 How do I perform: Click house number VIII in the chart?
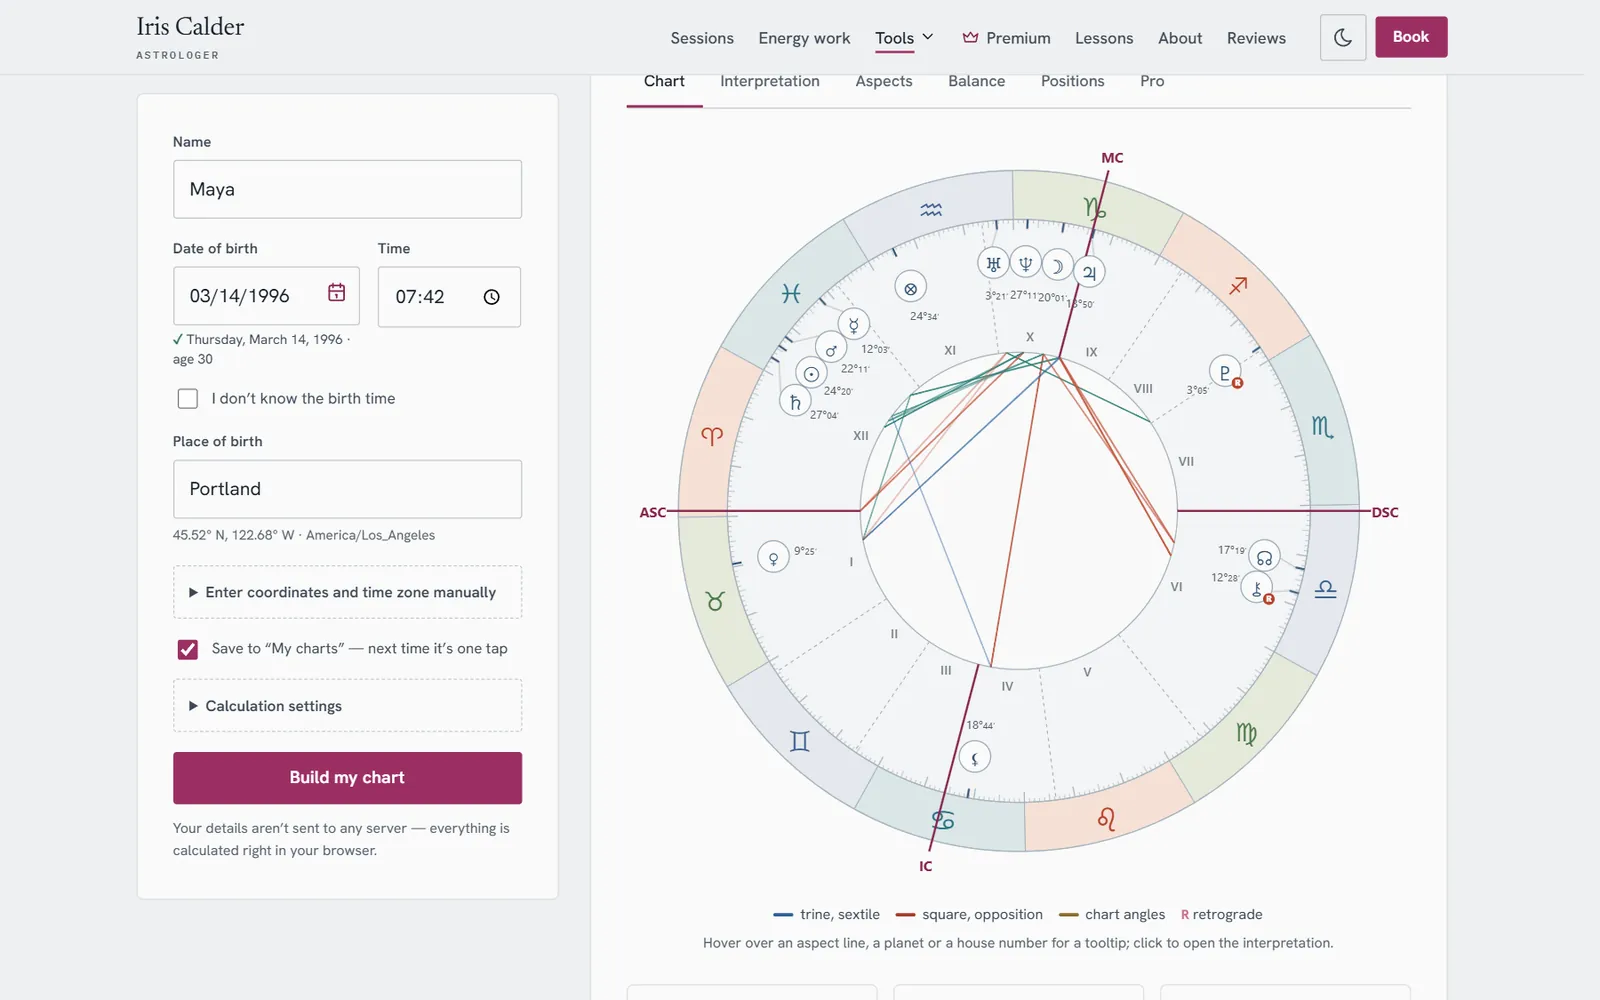[1143, 388]
